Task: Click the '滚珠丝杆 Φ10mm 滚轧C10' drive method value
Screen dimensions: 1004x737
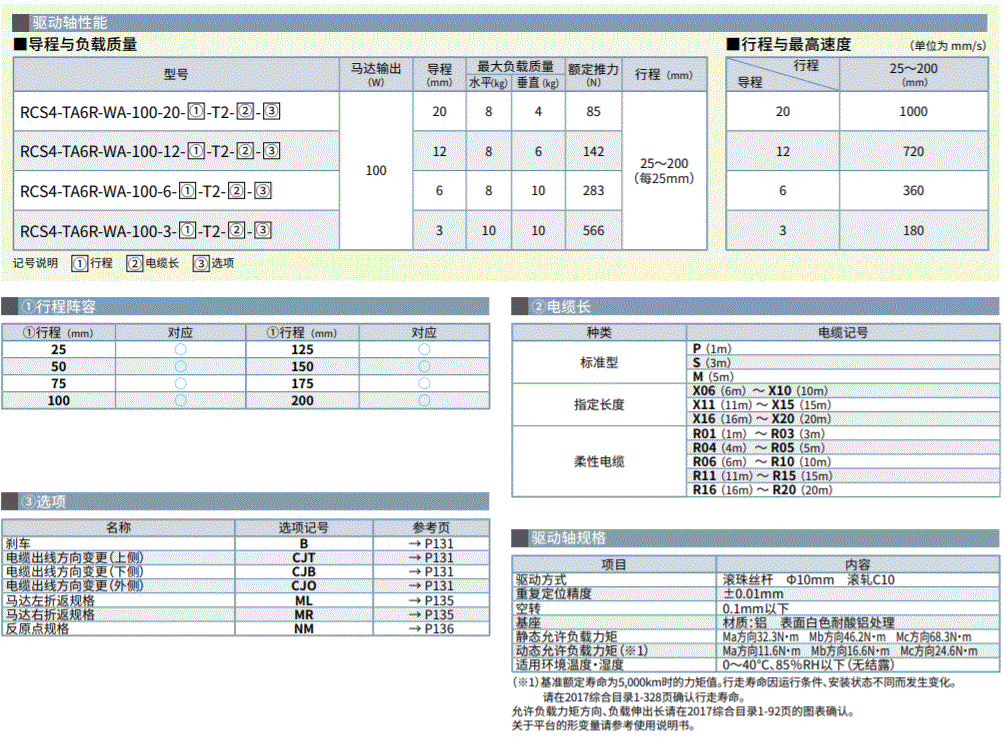Action: tap(808, 579)
